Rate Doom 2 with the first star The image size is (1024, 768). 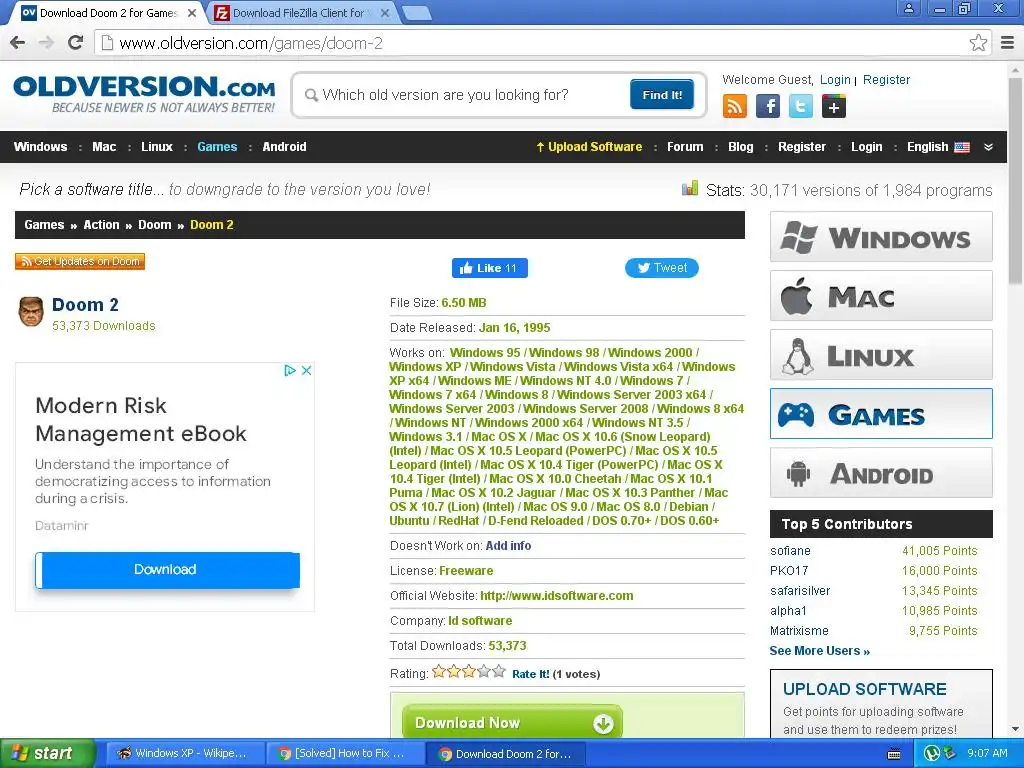[x=439, y=671]
